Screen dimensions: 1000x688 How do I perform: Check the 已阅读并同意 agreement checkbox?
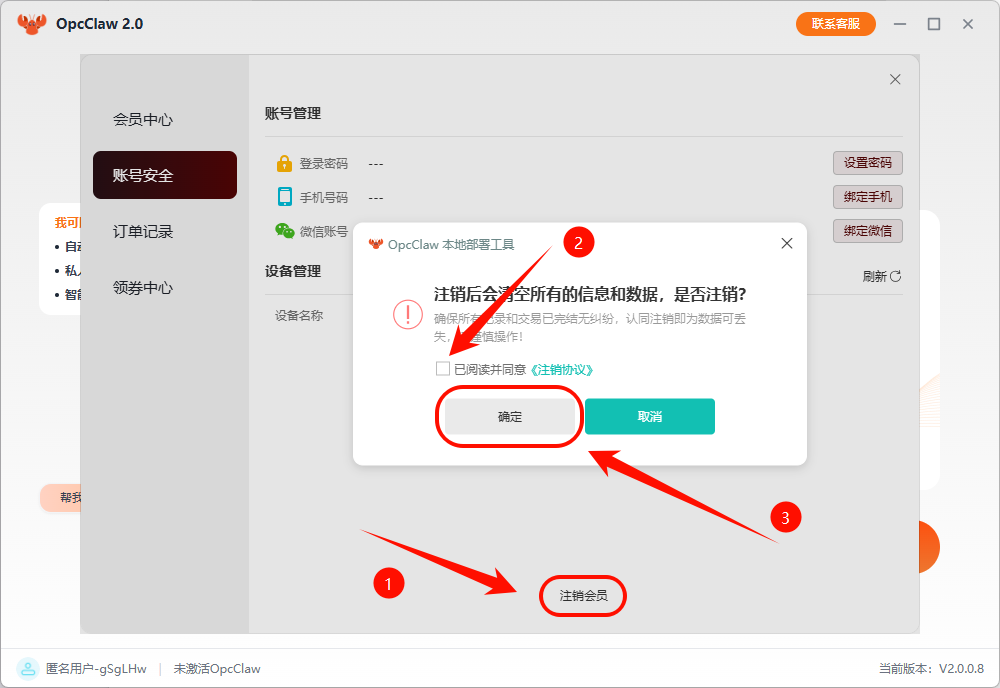pyautogui.click(x=443, y=369)
